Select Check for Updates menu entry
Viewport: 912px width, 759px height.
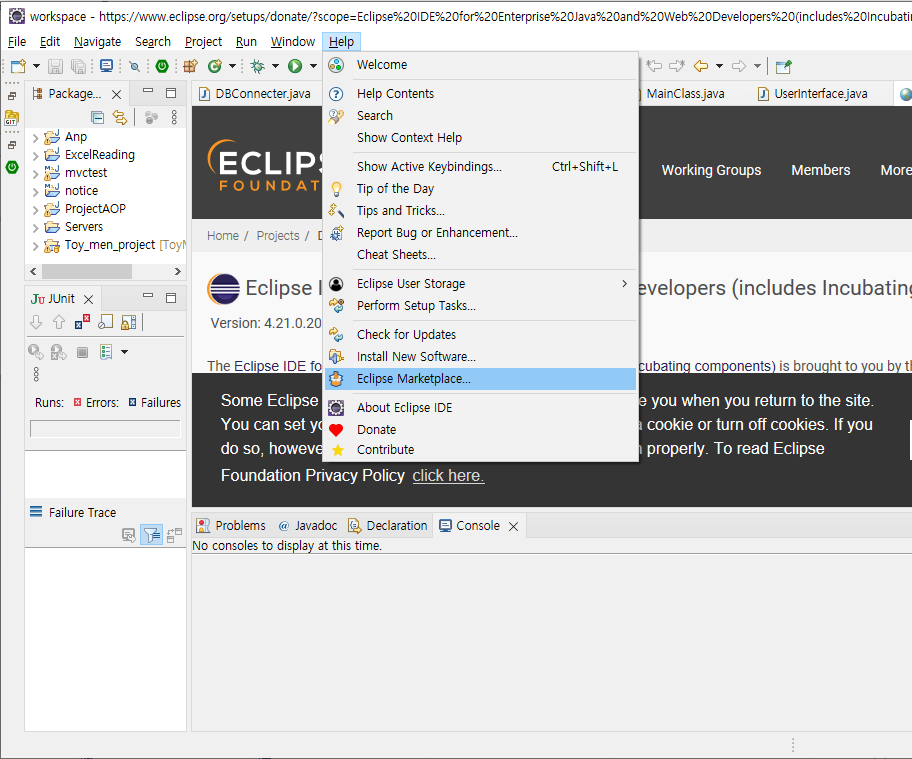[480, 334]
